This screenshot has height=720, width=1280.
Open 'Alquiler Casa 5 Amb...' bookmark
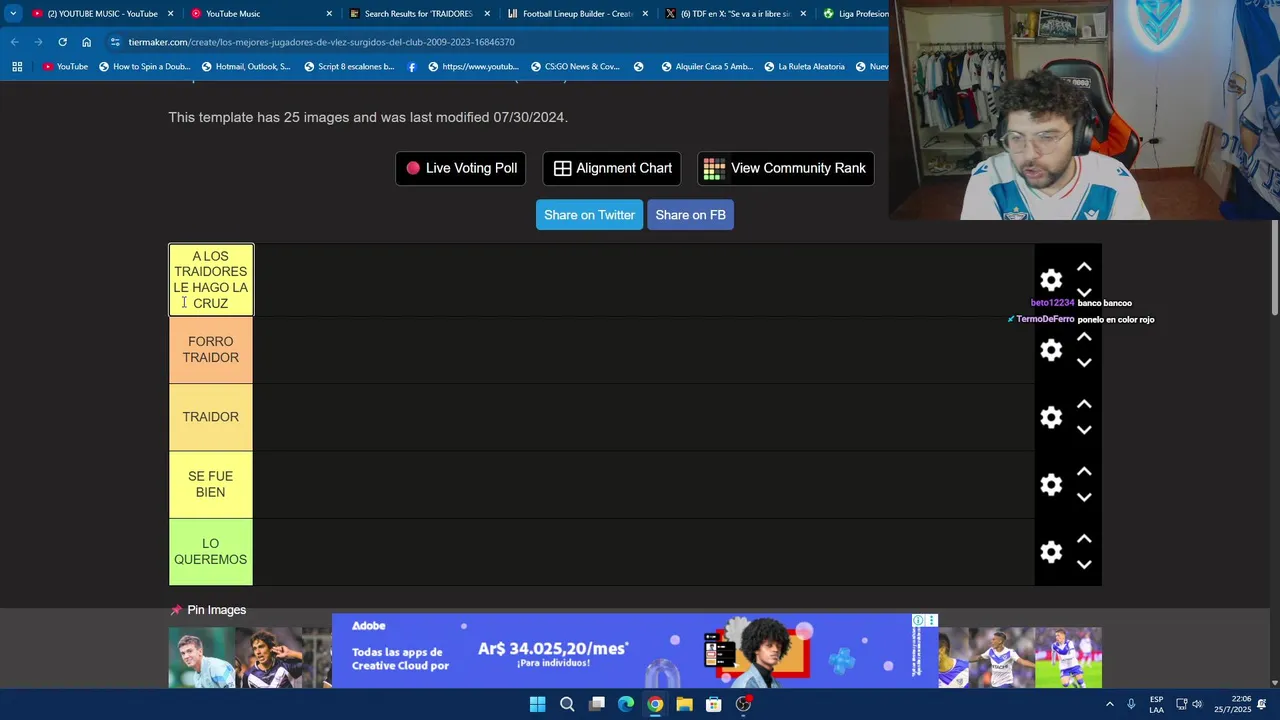point(707,67)
